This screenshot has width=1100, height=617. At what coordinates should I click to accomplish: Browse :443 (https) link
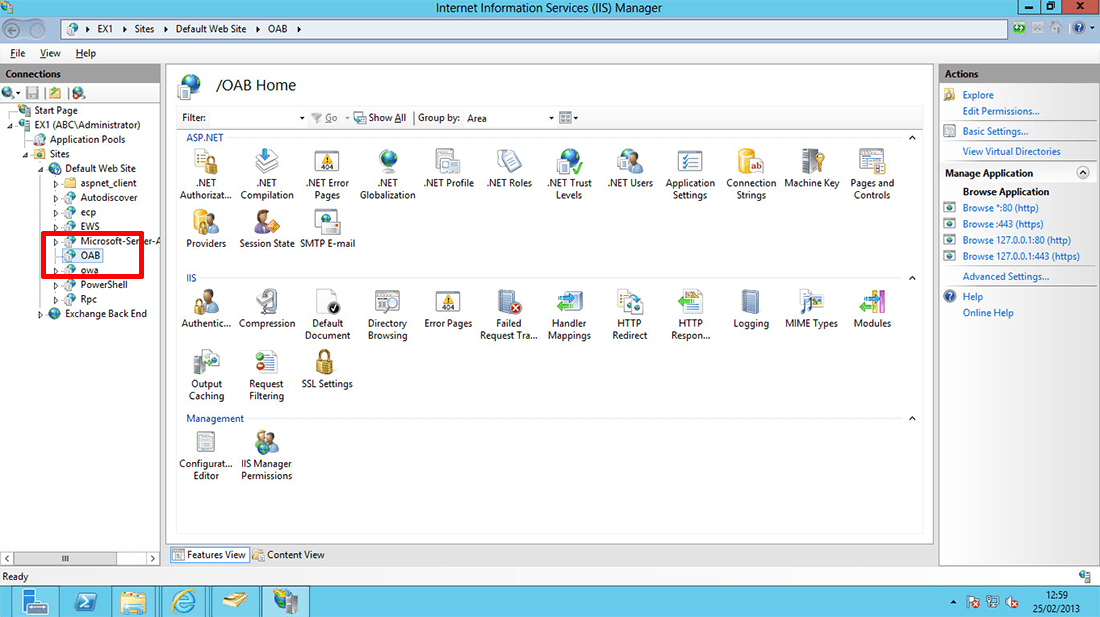coord(1002,224)
